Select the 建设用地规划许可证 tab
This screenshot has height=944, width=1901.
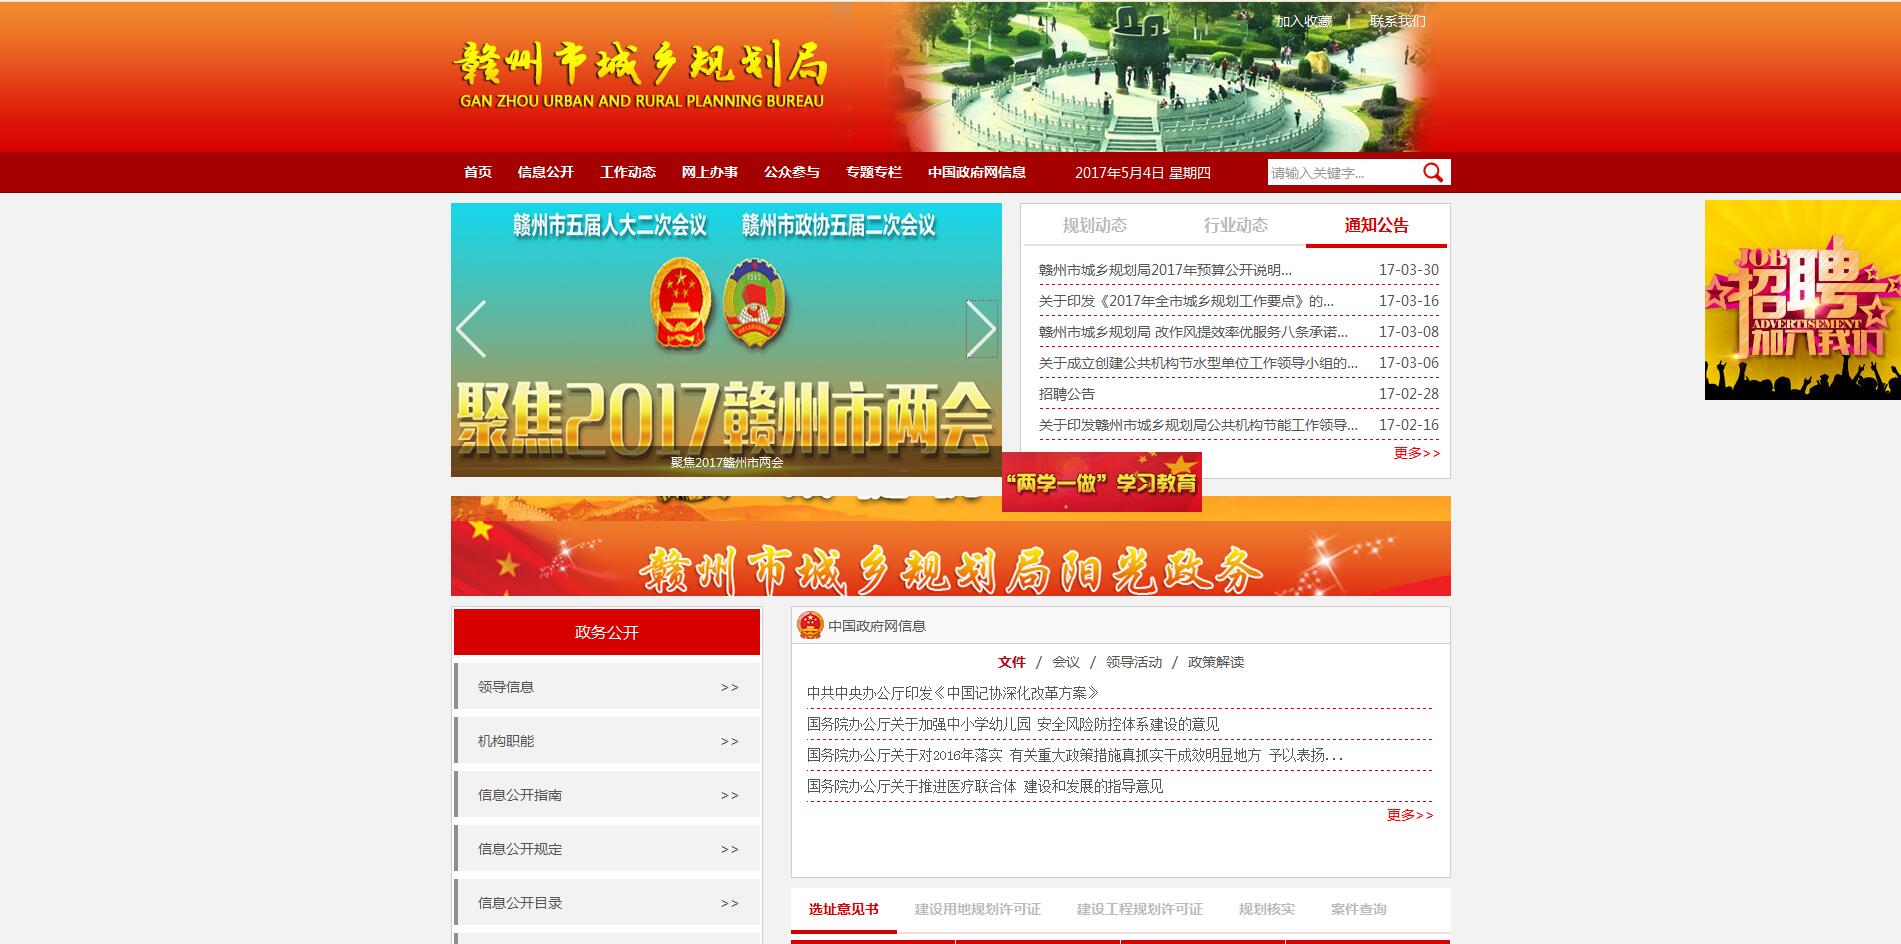point(977,909)
